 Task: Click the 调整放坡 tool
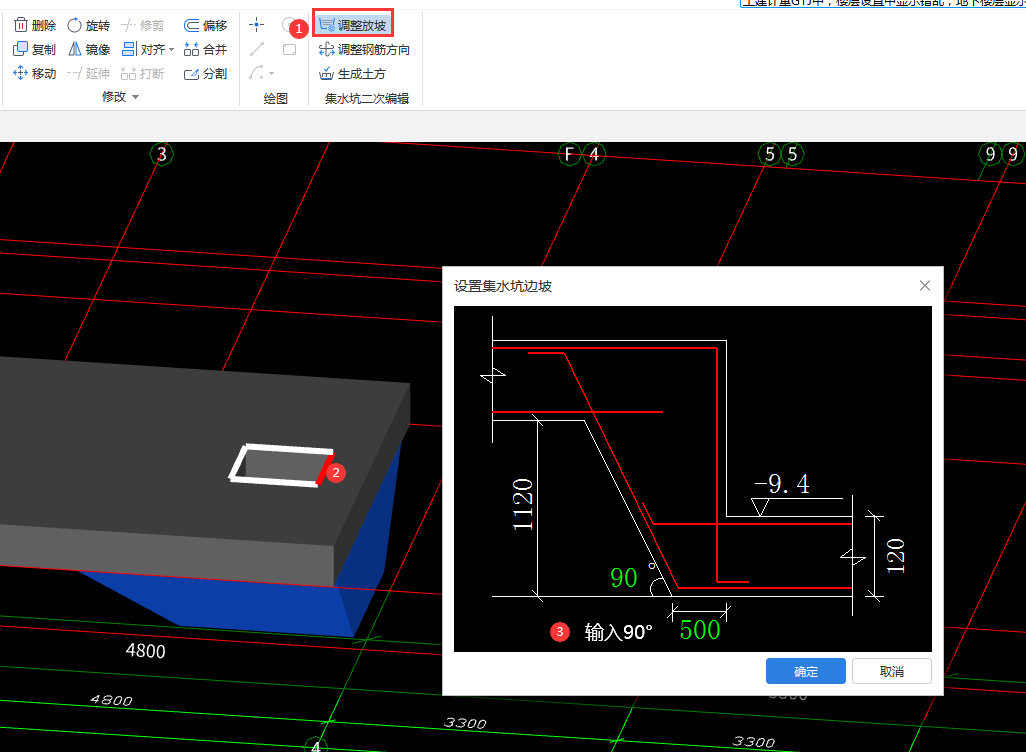pyautogui.click(x=353, y=26)
